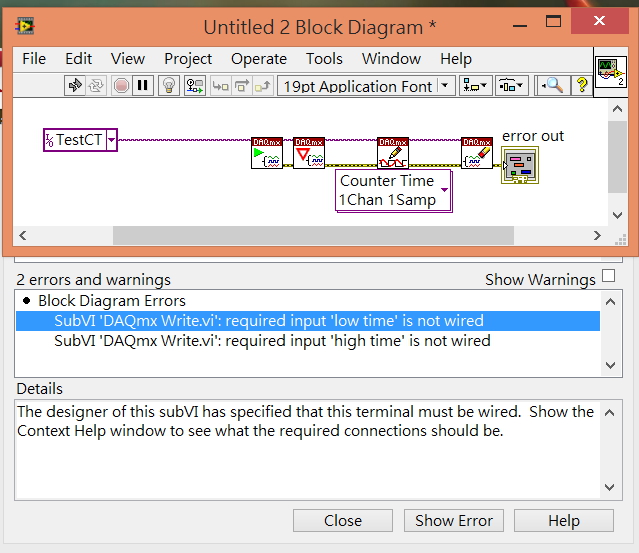Click the VI icon pane in corner
Screen dimensions: 639x553
(x=610, y=72)
